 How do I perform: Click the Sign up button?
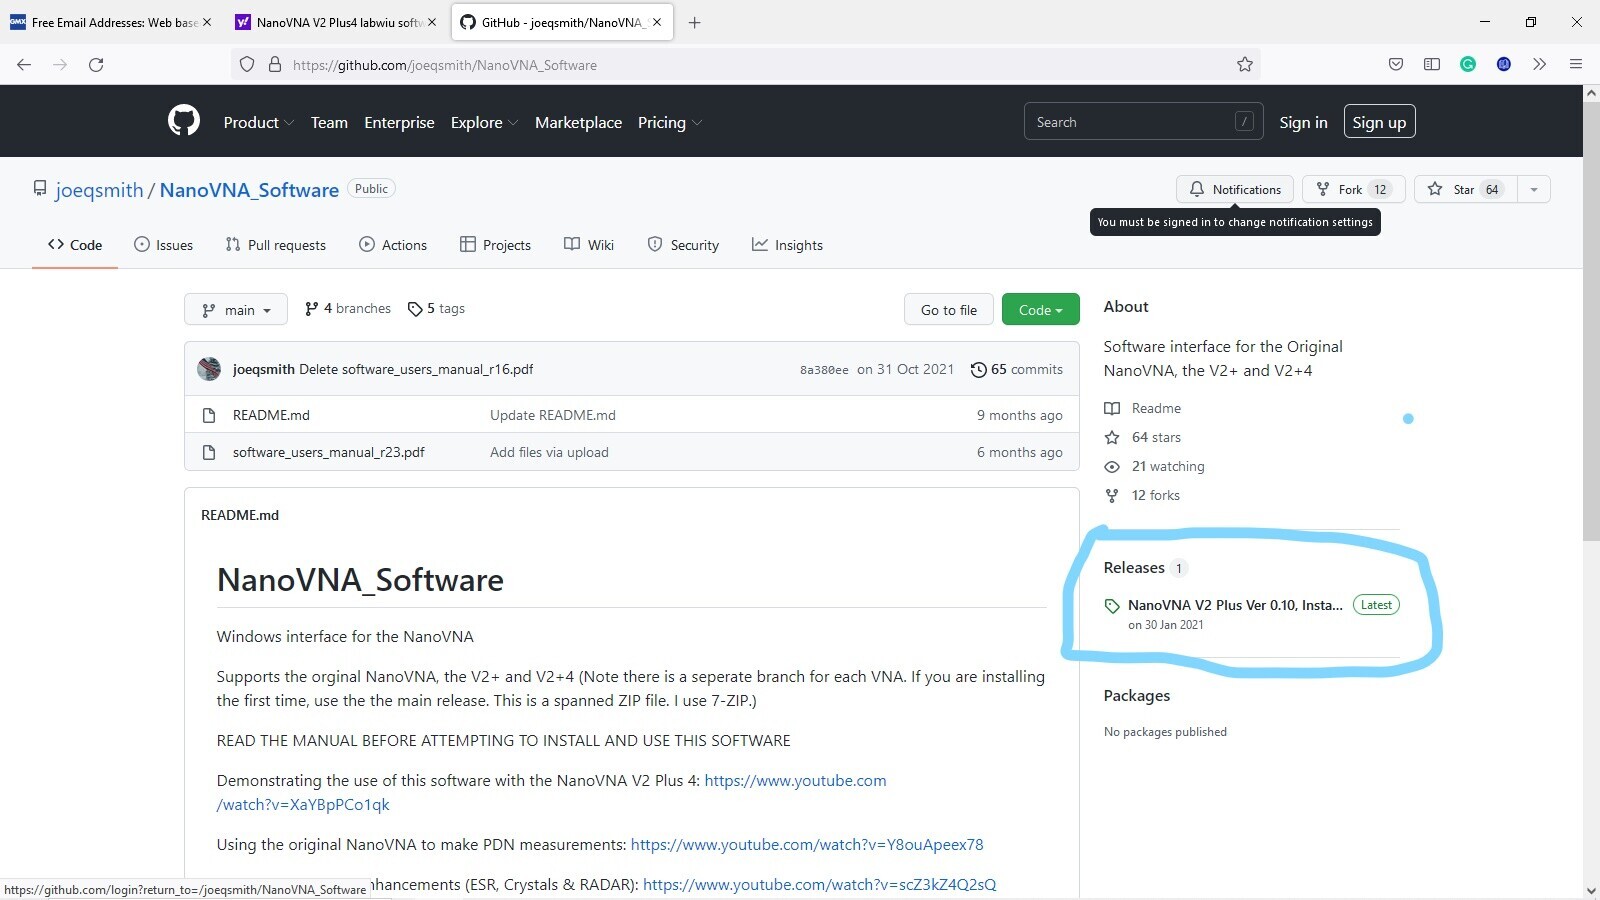pos(1379,122)
